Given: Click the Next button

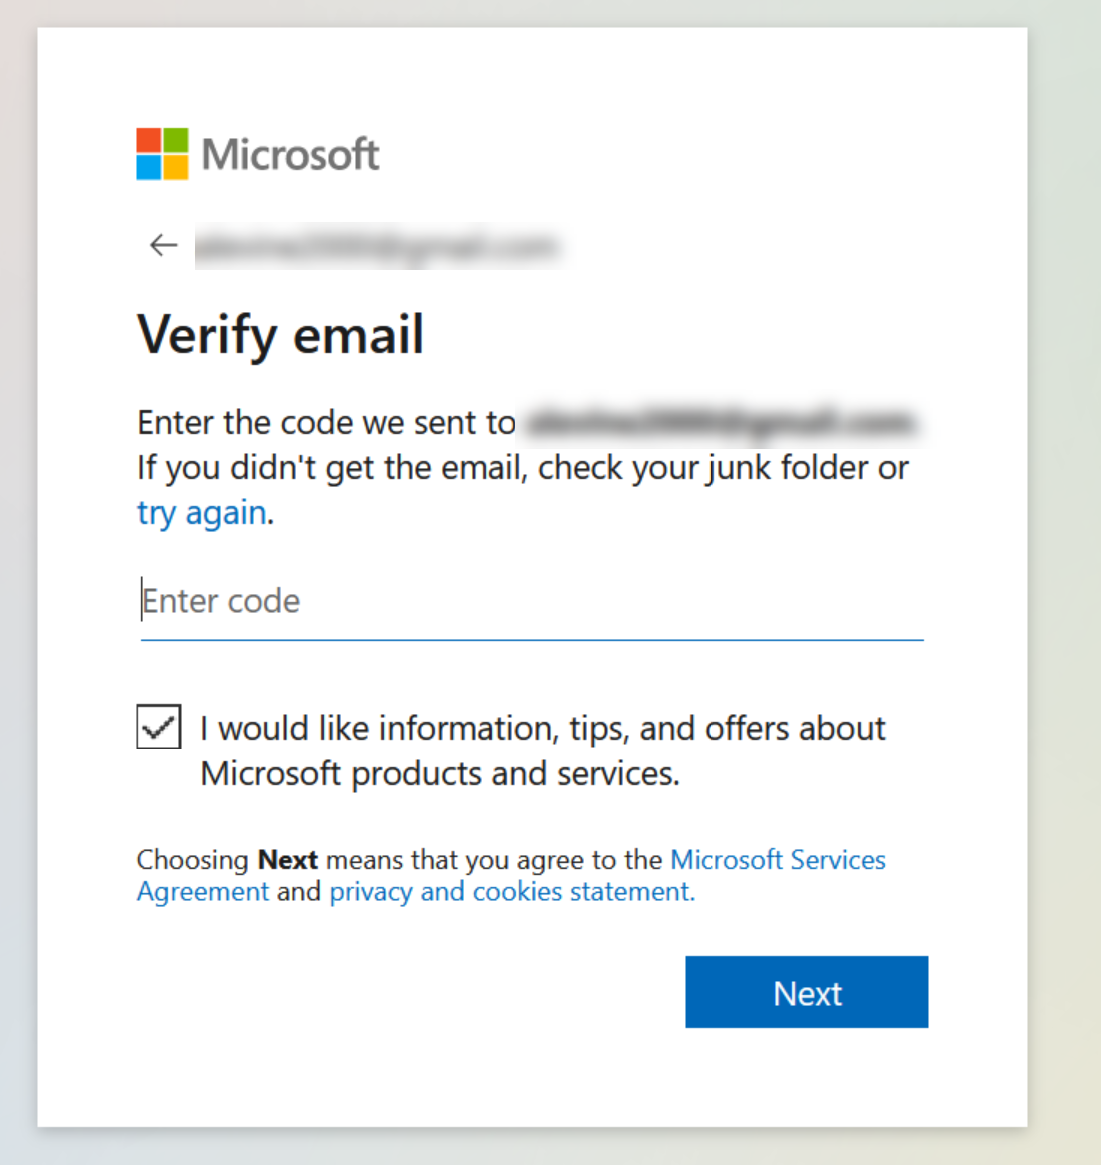Looking at the screenshot, I should pos(807,992).
